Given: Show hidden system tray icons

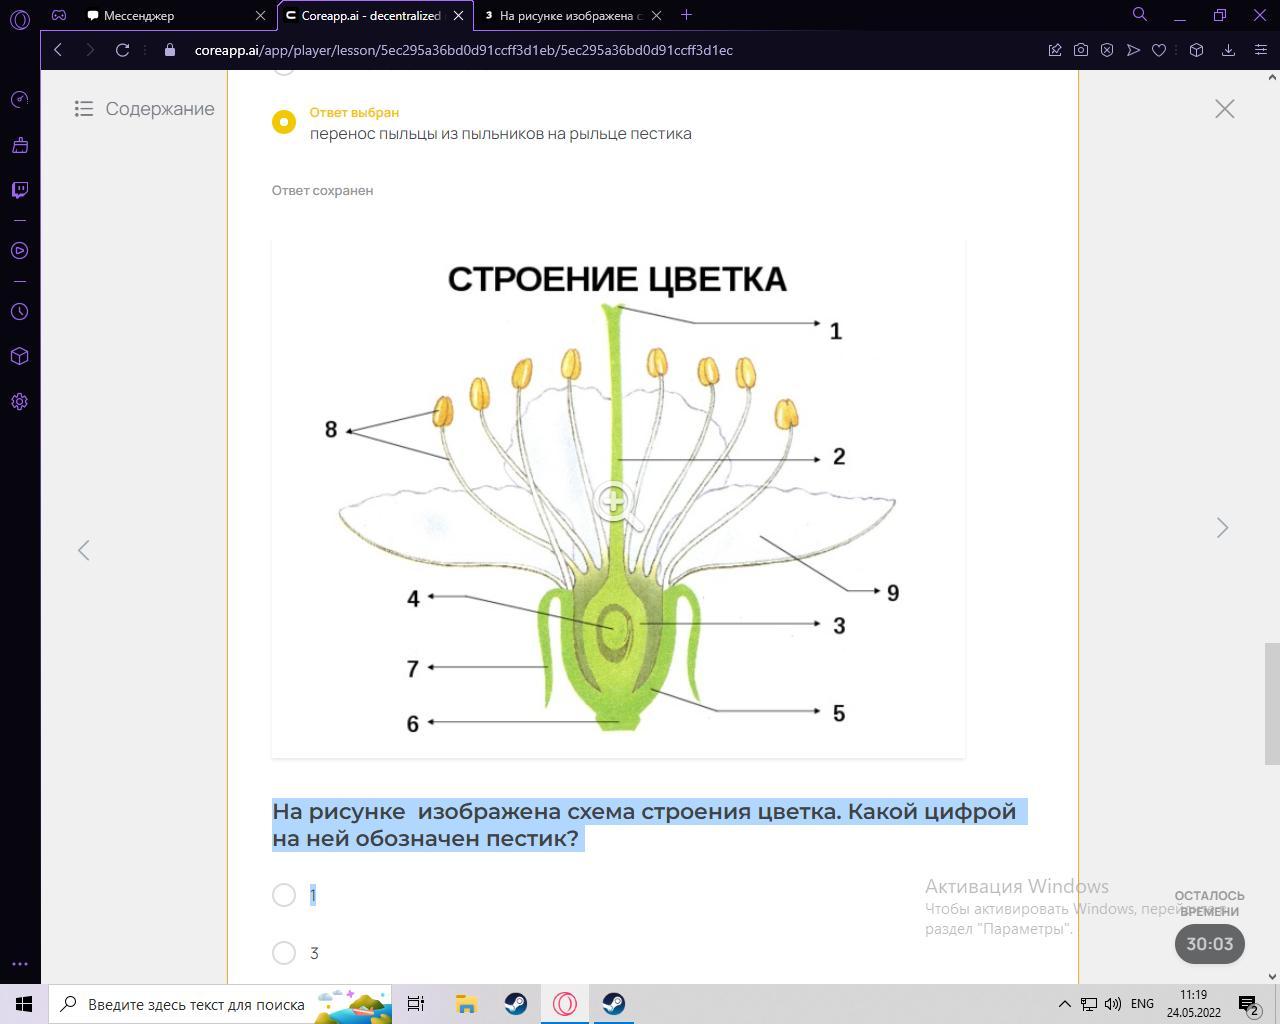Looking at the screenshot, I should point(1064,1004).
